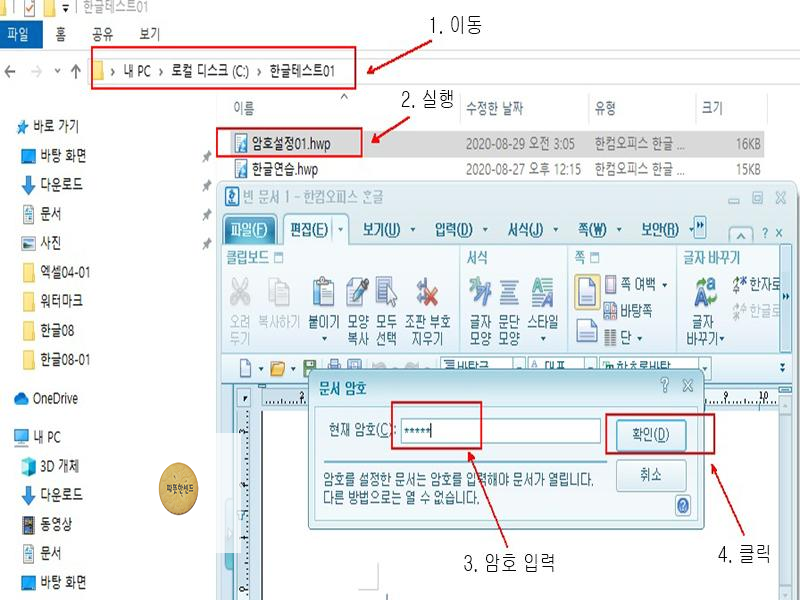This screenshot has width=800, height=600.
Task: Click the Paste (붙이기) clipboard icon
Action: 323,291
